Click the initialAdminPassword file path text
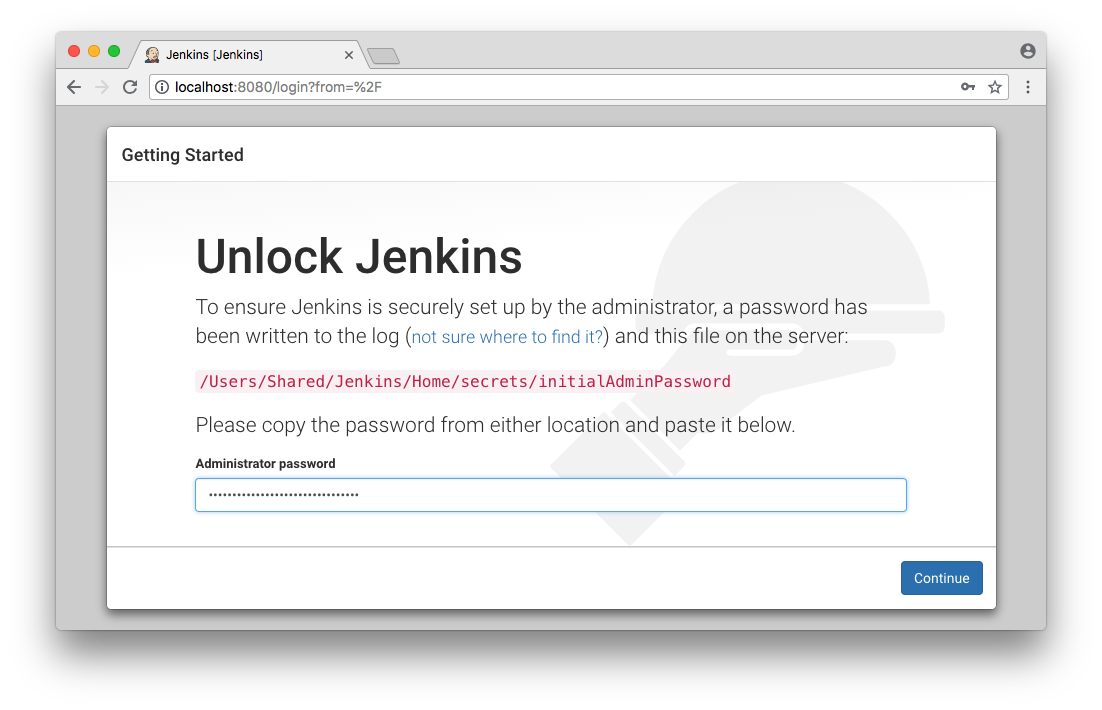Screen dimensions: 1102x710 465,381
